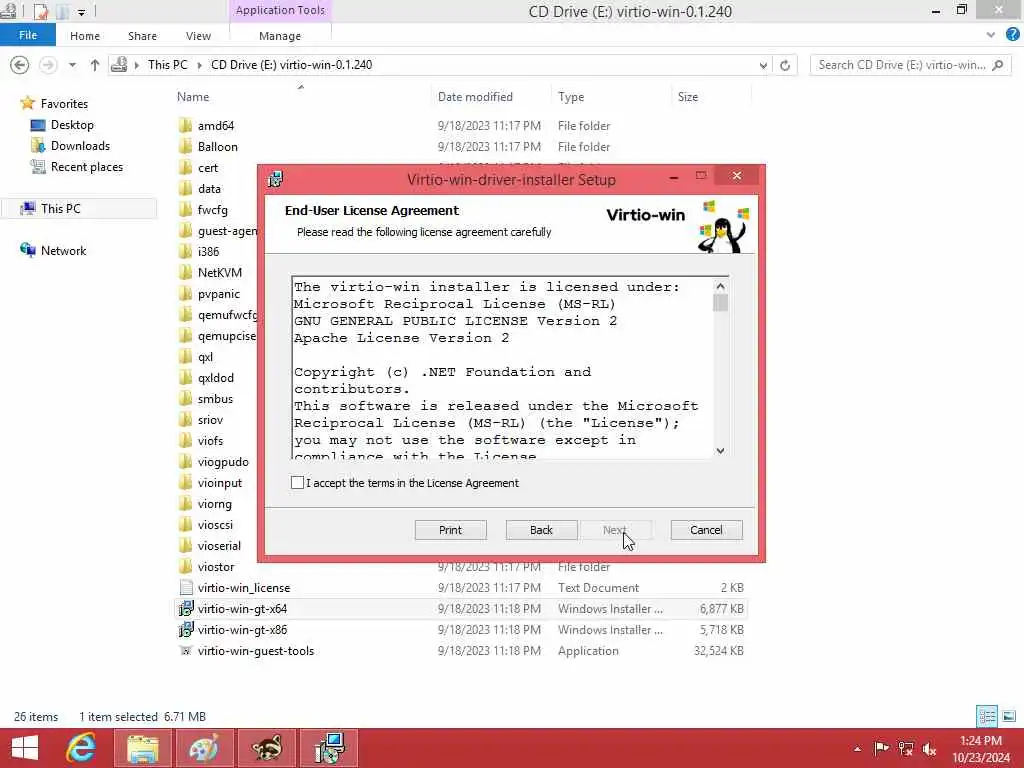Viewport: 1024px width, 768px height.
Task: Open the Action Center flag icon
Action: tap(881, 748)
